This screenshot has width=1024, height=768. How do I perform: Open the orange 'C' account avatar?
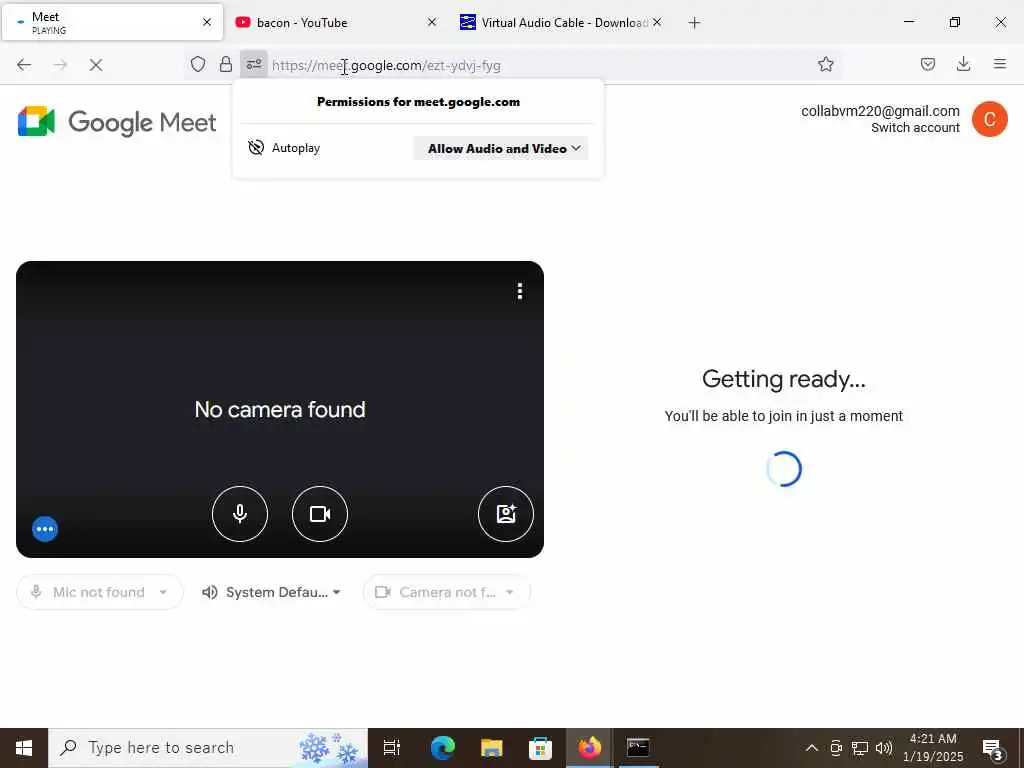click(989, 119)
